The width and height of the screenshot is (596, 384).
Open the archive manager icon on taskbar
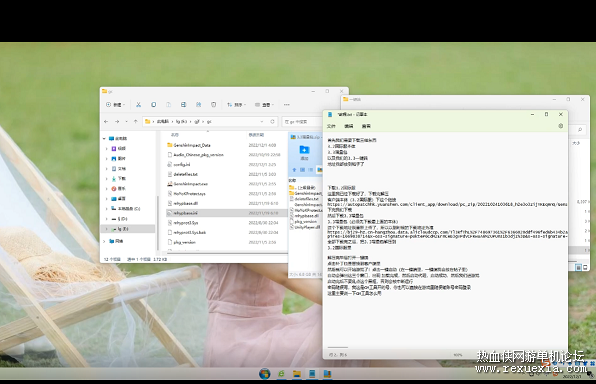click(327, 374)
